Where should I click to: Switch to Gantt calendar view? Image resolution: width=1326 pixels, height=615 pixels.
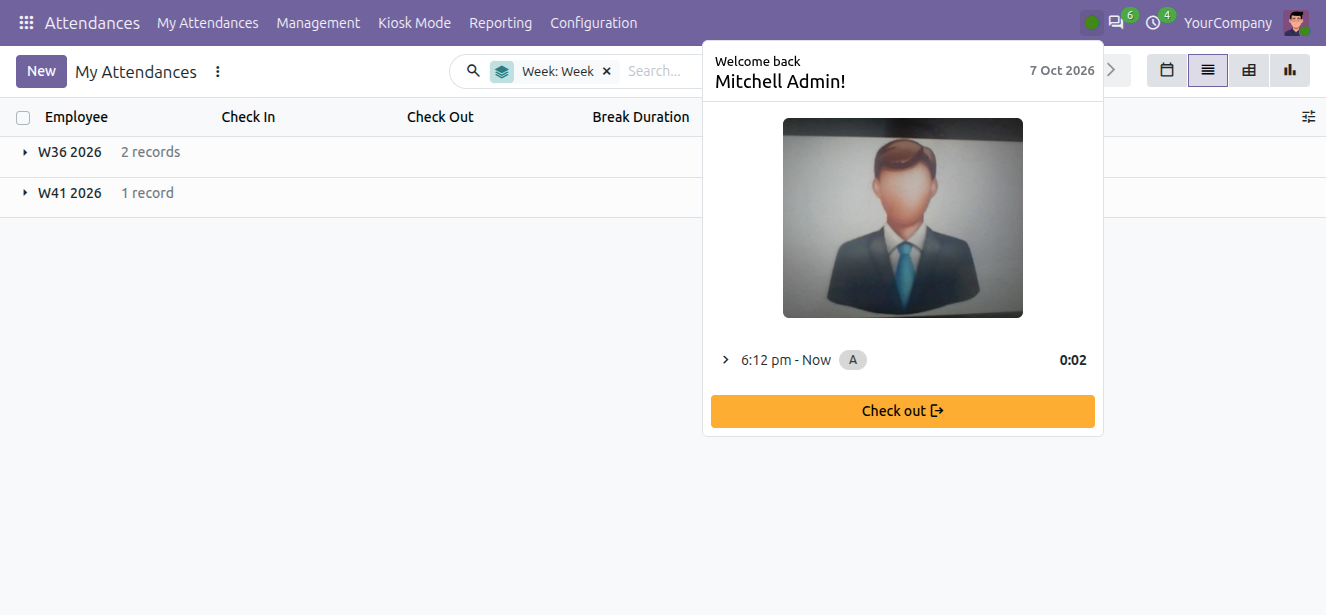(x=1167, y=71)
